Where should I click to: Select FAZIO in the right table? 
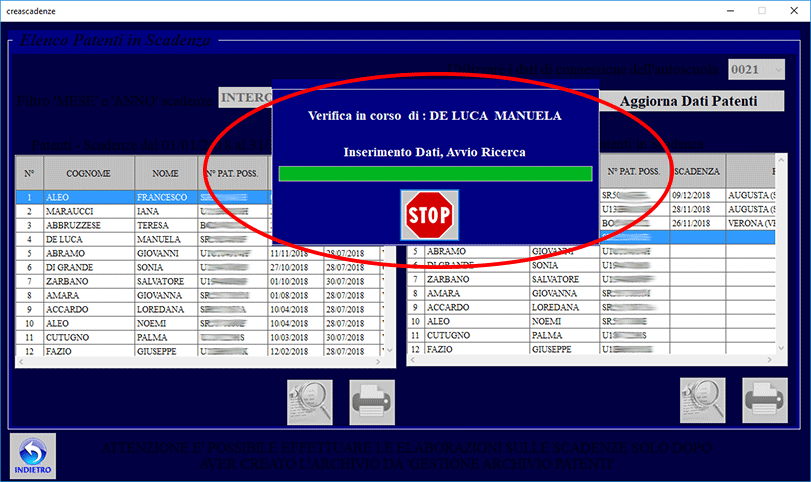coord(440,349)
